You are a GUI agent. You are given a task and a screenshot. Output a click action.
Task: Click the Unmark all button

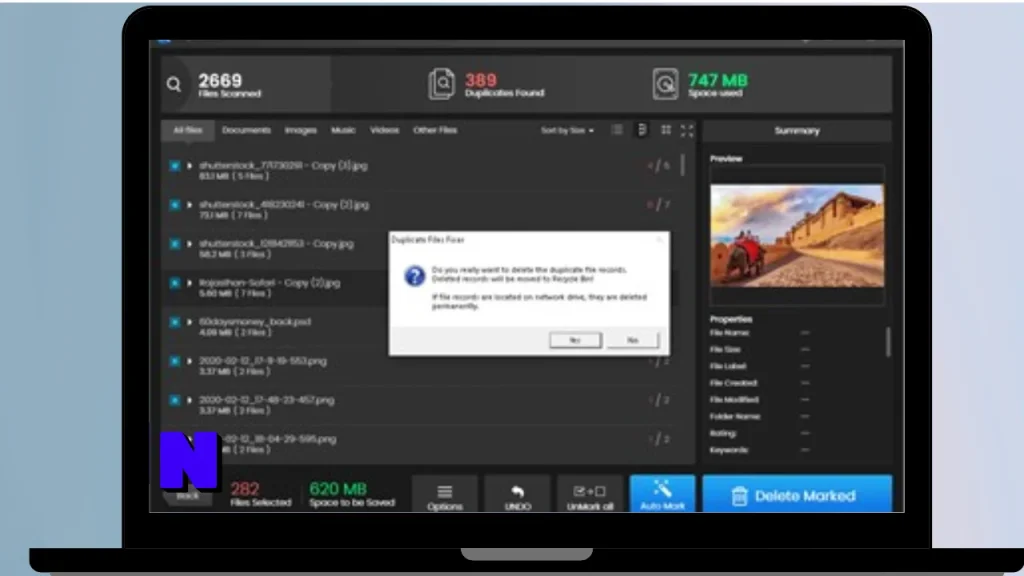[590, 496]
